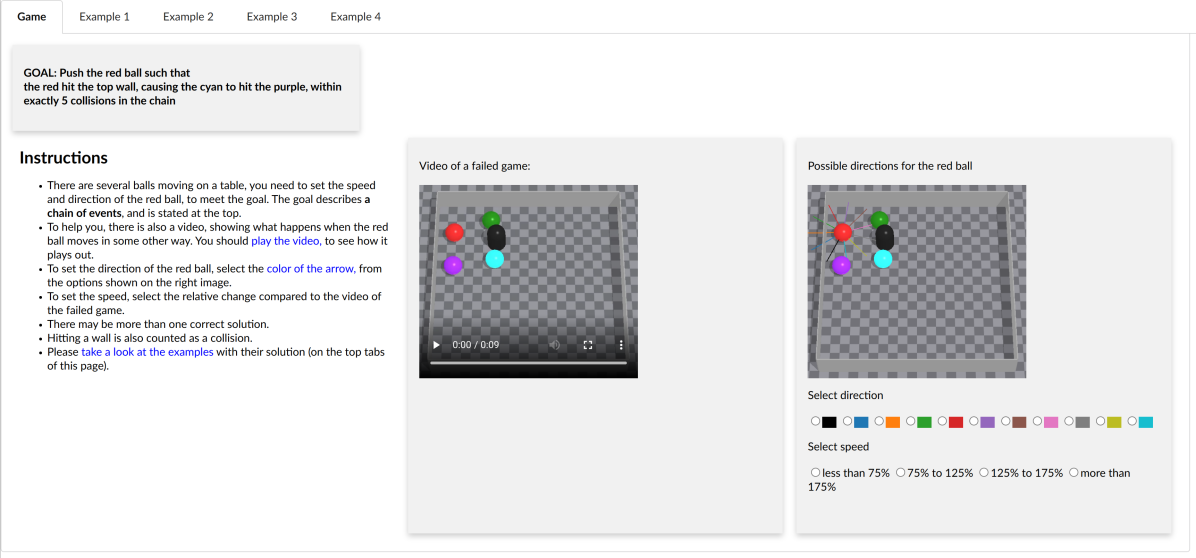1196x558 pixels.
Task: Select the gray direction radio button
Action: pyautogui.click(x=1069, y=421)
